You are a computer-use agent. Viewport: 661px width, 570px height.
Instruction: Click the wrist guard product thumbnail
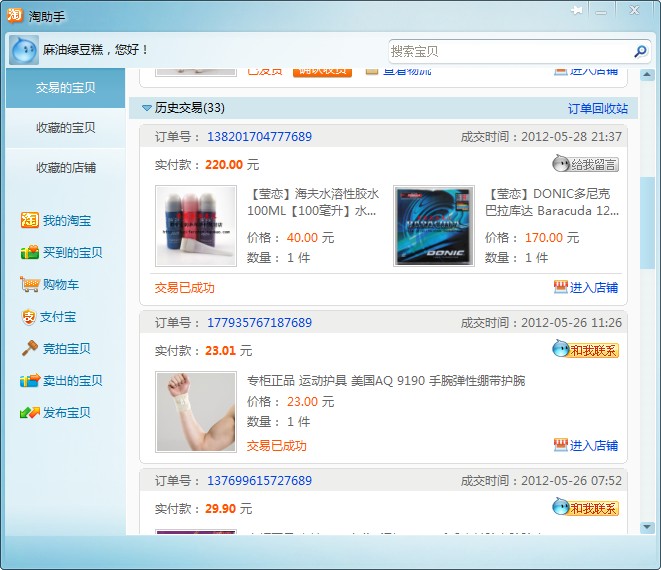[196, 411]
